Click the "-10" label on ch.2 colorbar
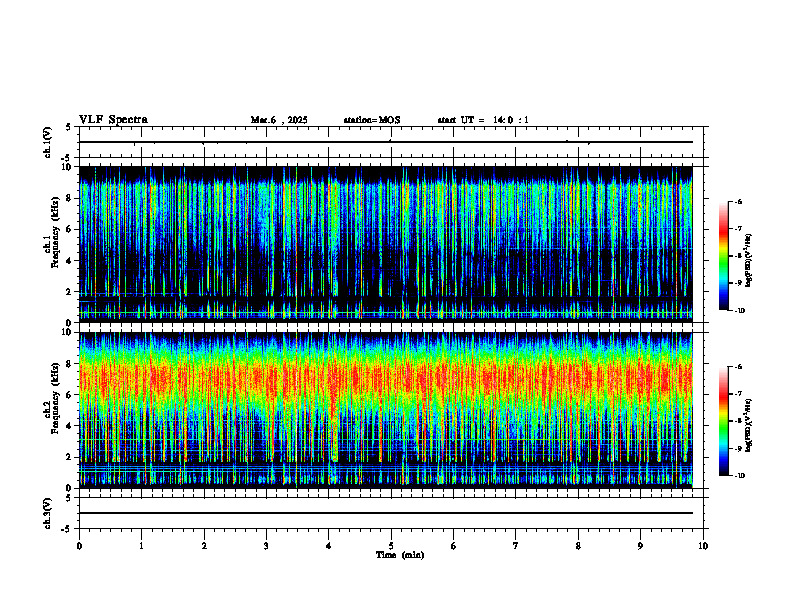Viewport: 792px width, 612px height. pos(739,476)
